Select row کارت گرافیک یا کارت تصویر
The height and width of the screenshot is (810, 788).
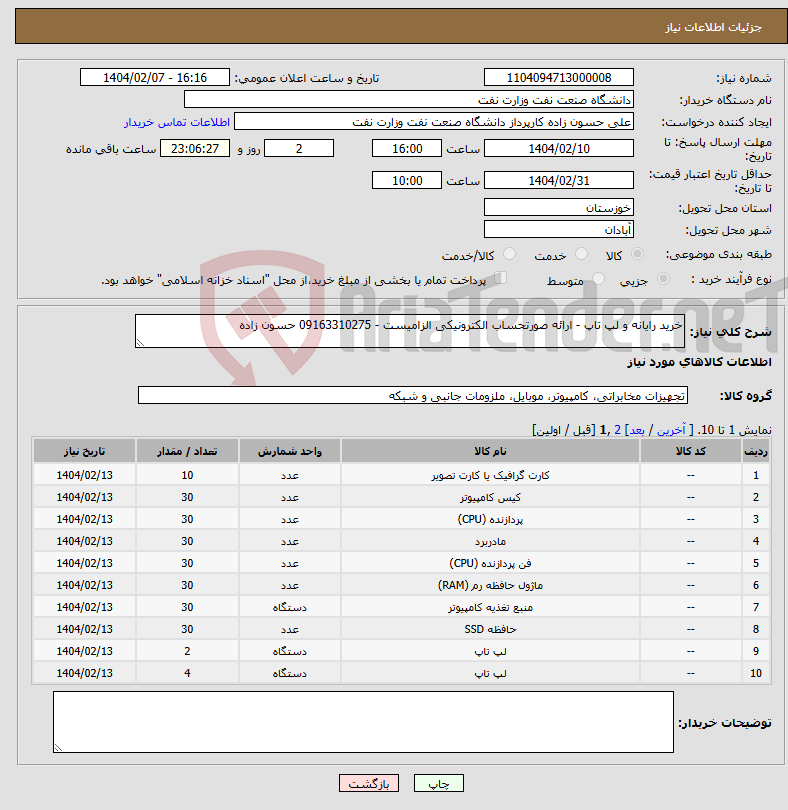point(401,475)
